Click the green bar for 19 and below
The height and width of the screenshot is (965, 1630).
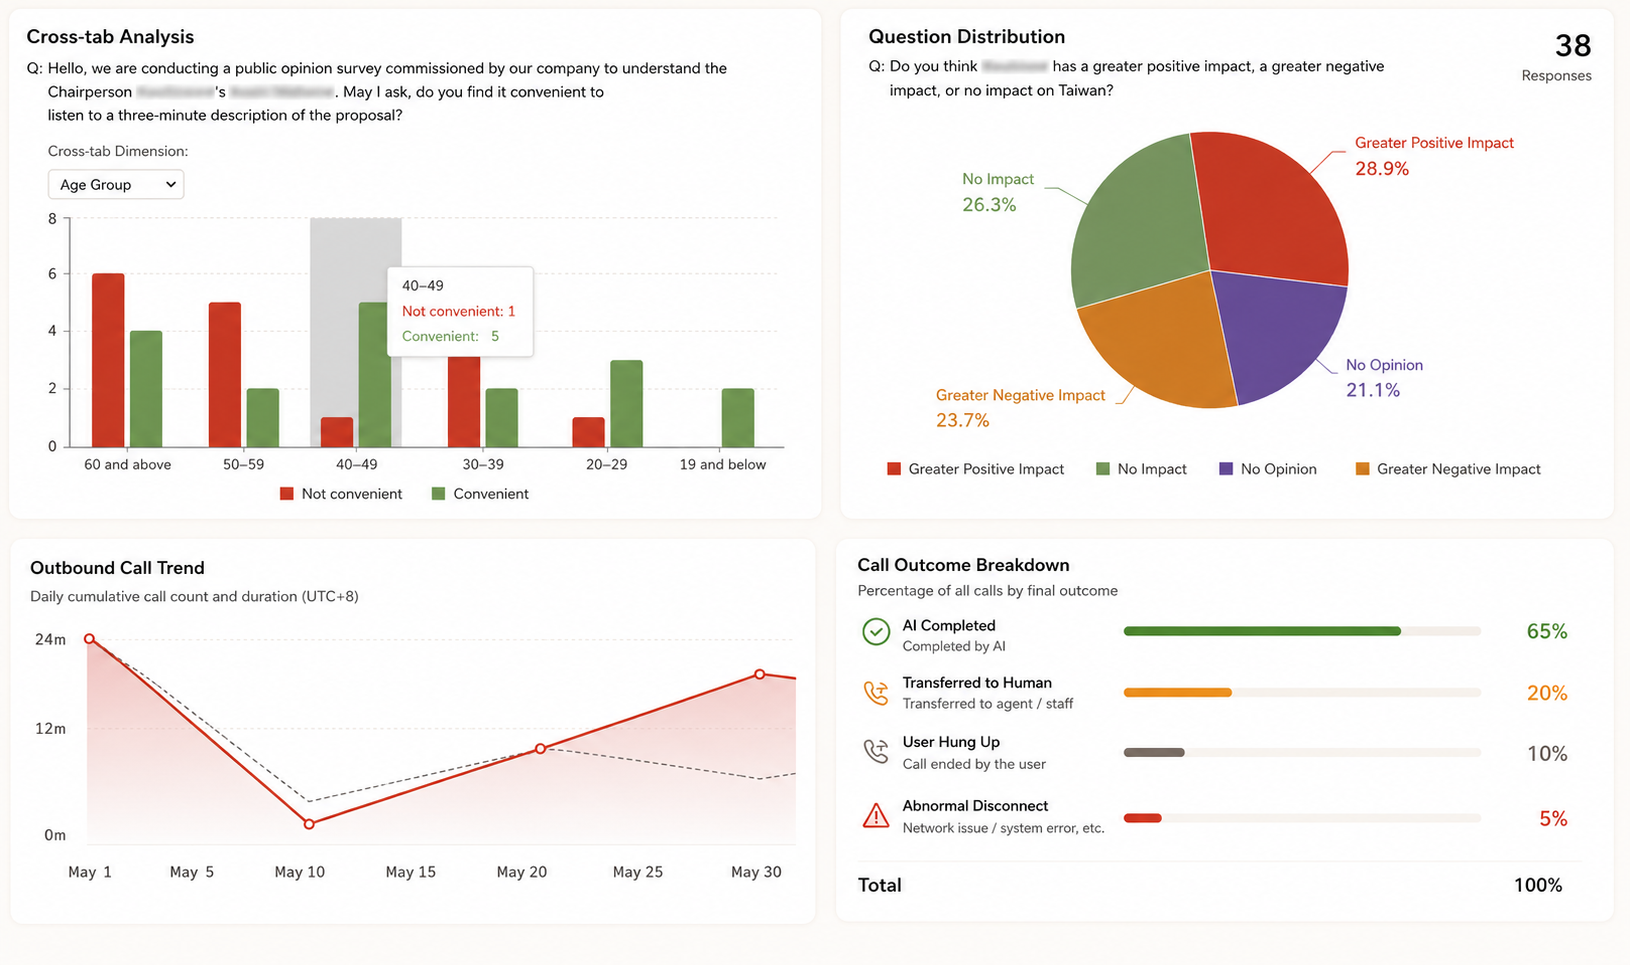[x=738, y=418]
